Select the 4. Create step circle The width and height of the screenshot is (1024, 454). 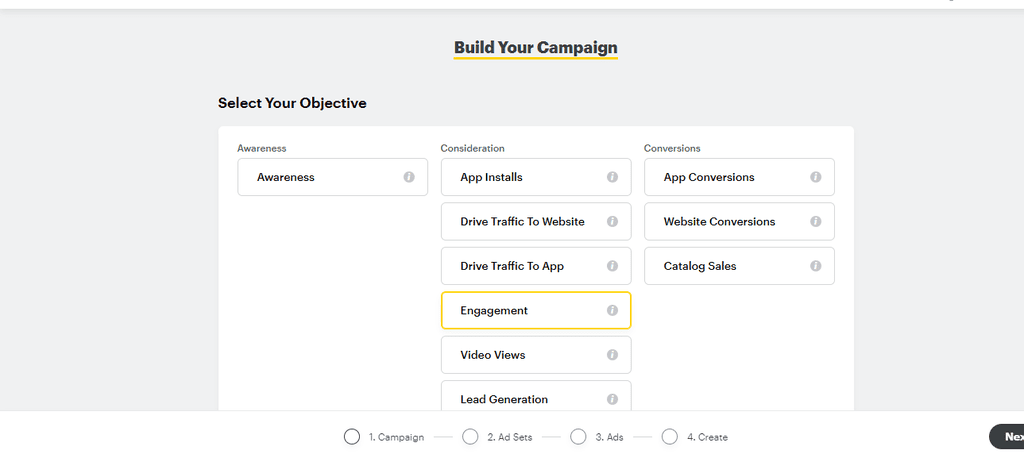[x=669, y=436]
